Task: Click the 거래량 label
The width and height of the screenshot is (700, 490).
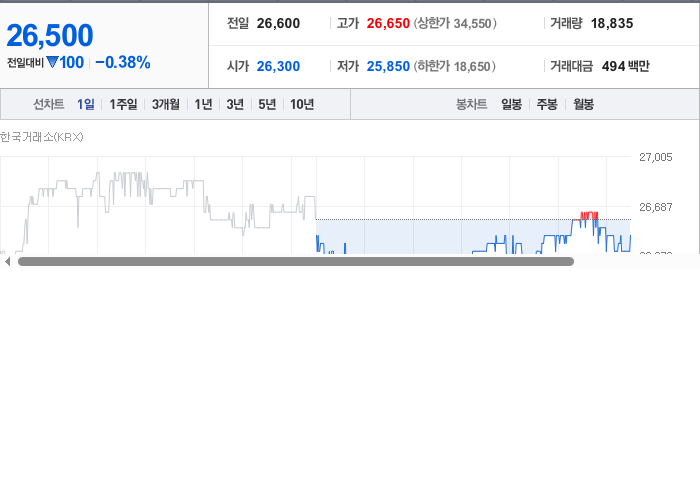Action: tap(566, 23)
